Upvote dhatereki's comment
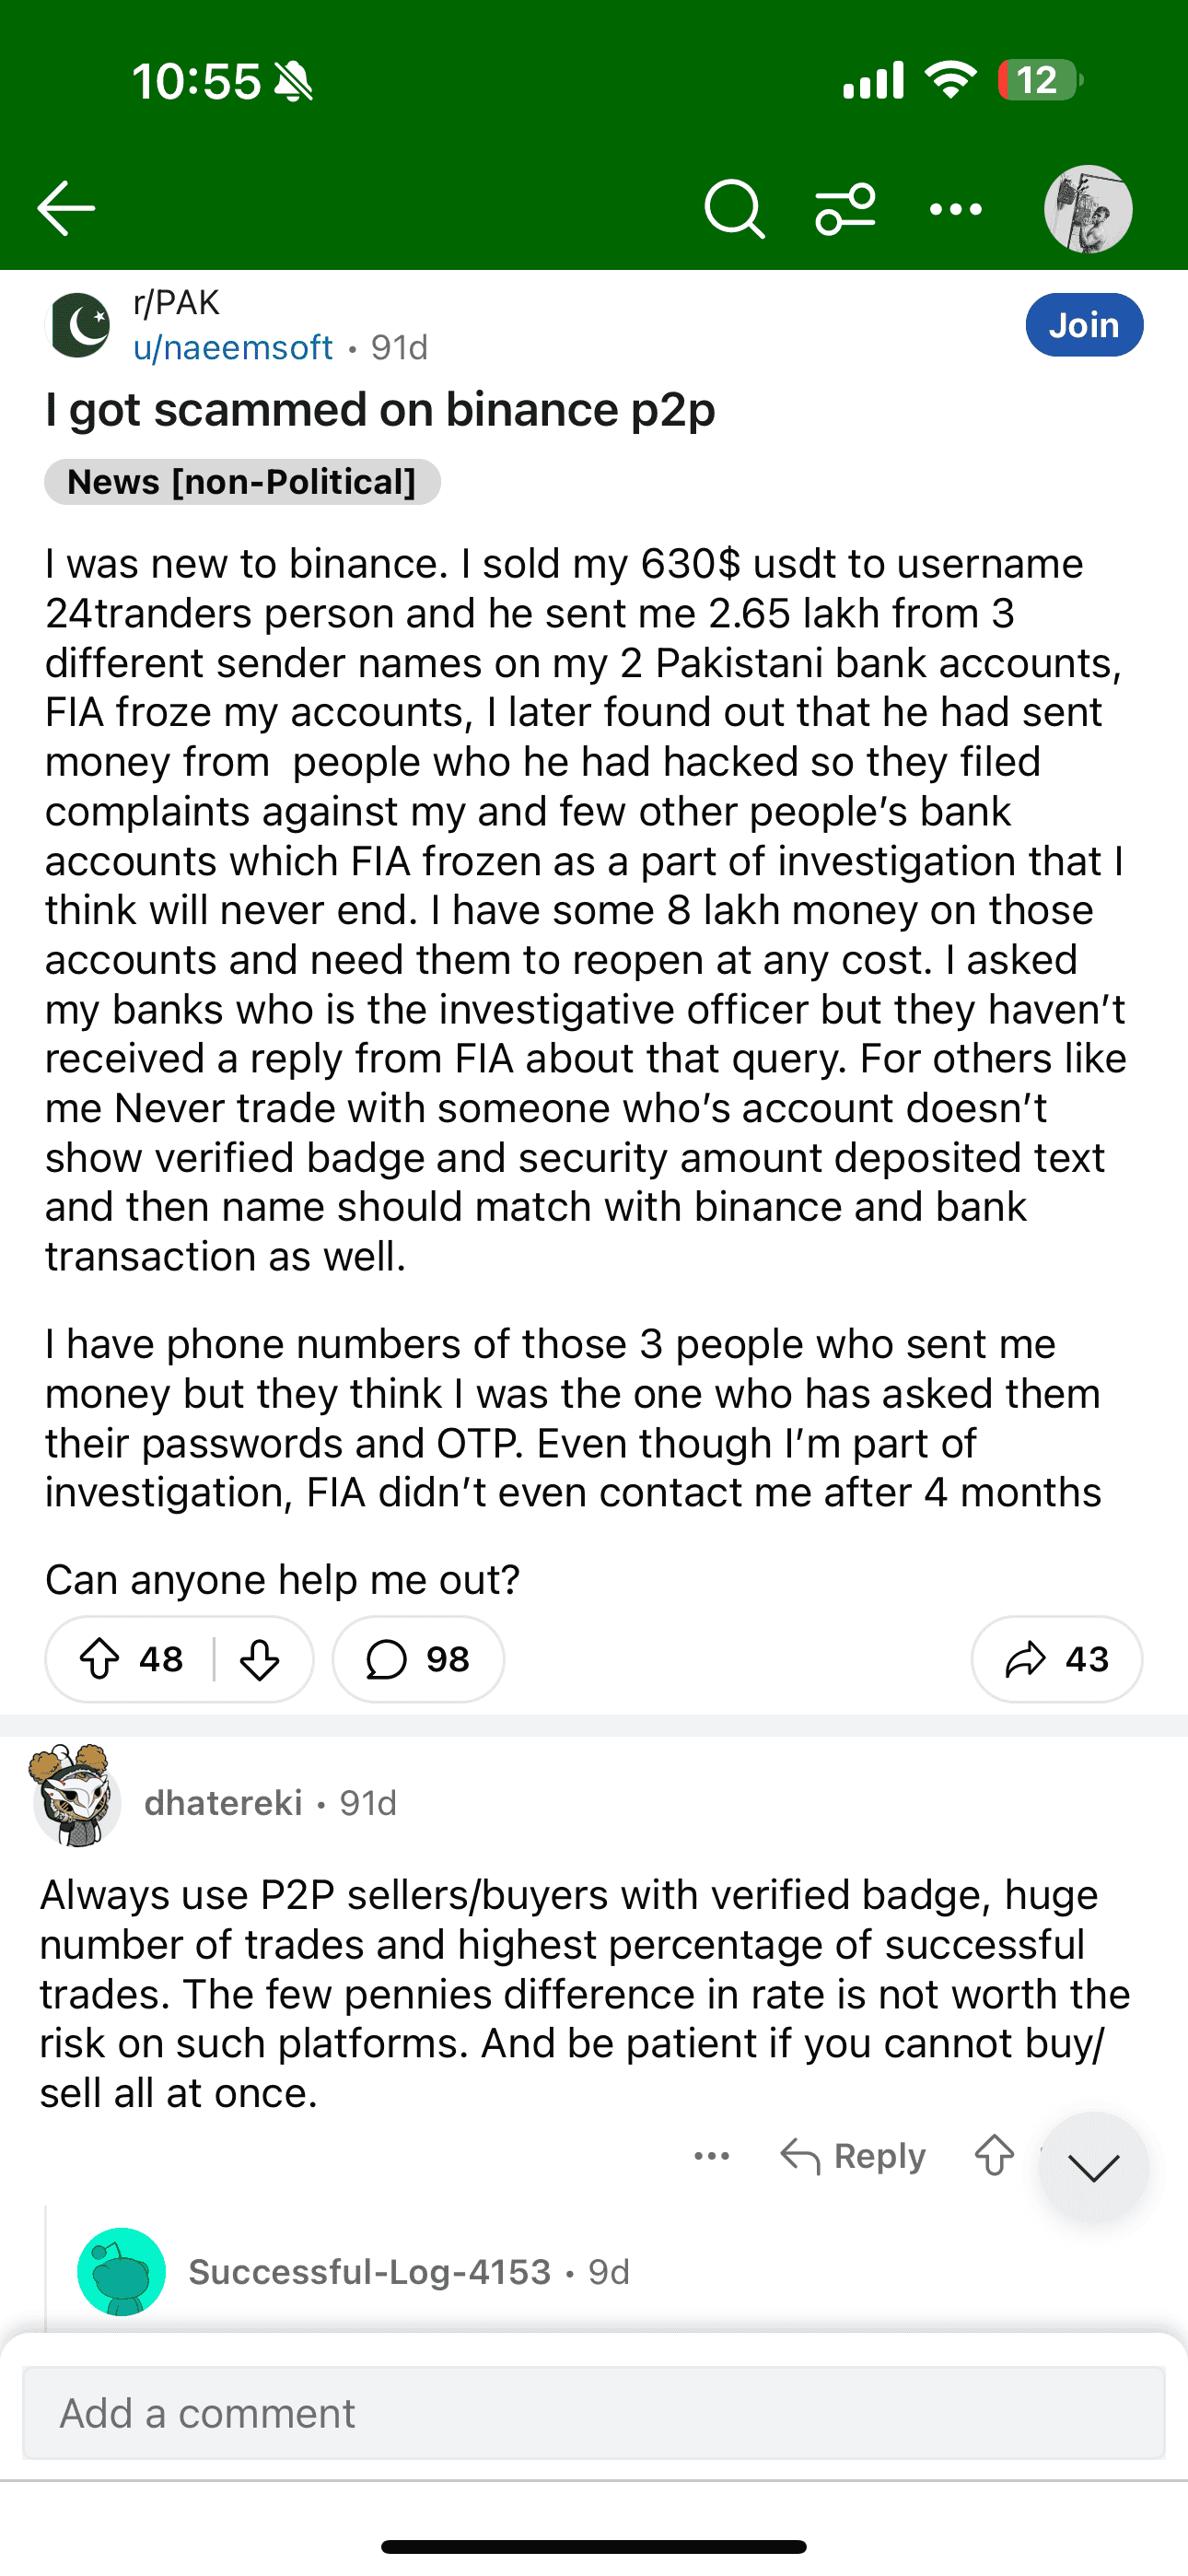1188x2576 pixels. 994,2156
